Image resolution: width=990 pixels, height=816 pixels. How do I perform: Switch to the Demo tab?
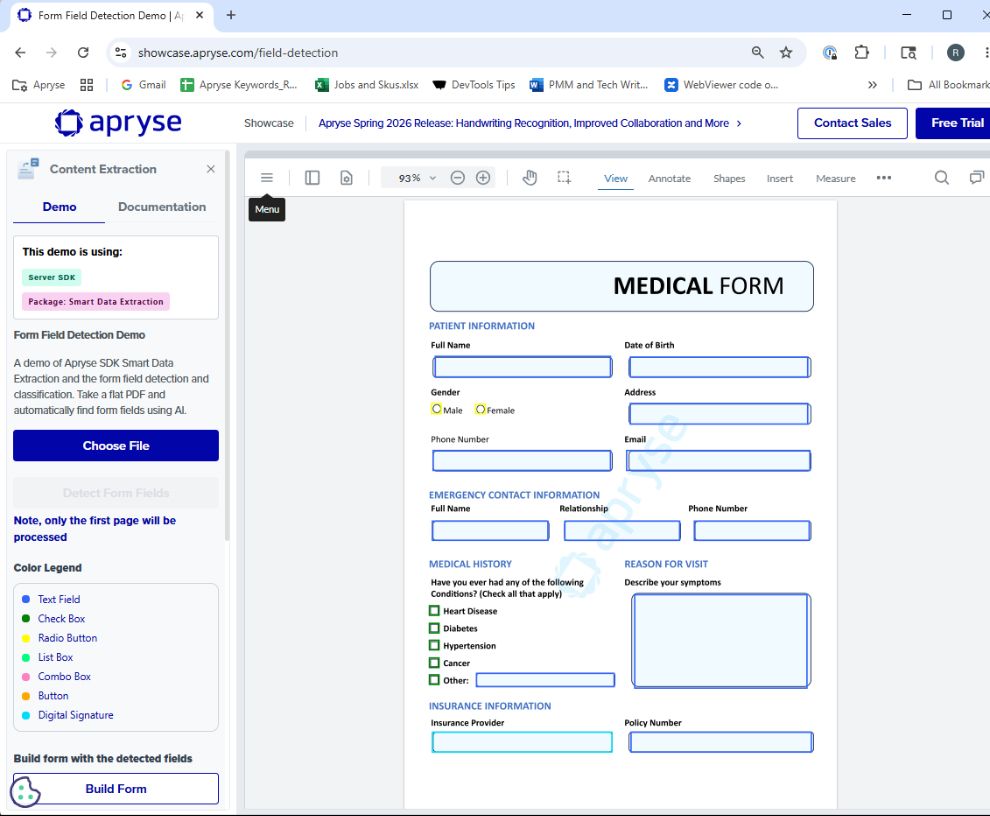[59, 207]
